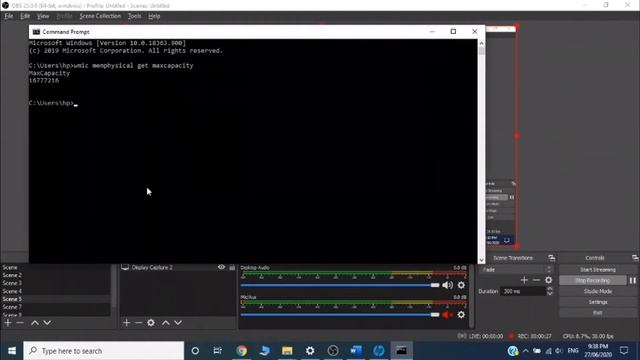The width and height of the screenshot is (640, 360).
Task: Move selected source down
Action: click(178, 323)
